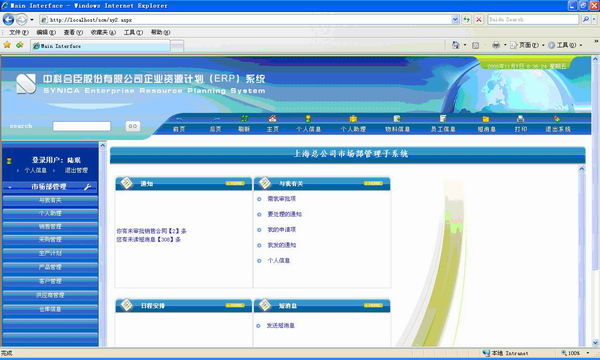Click the search text field beside GO

point(82,126)
